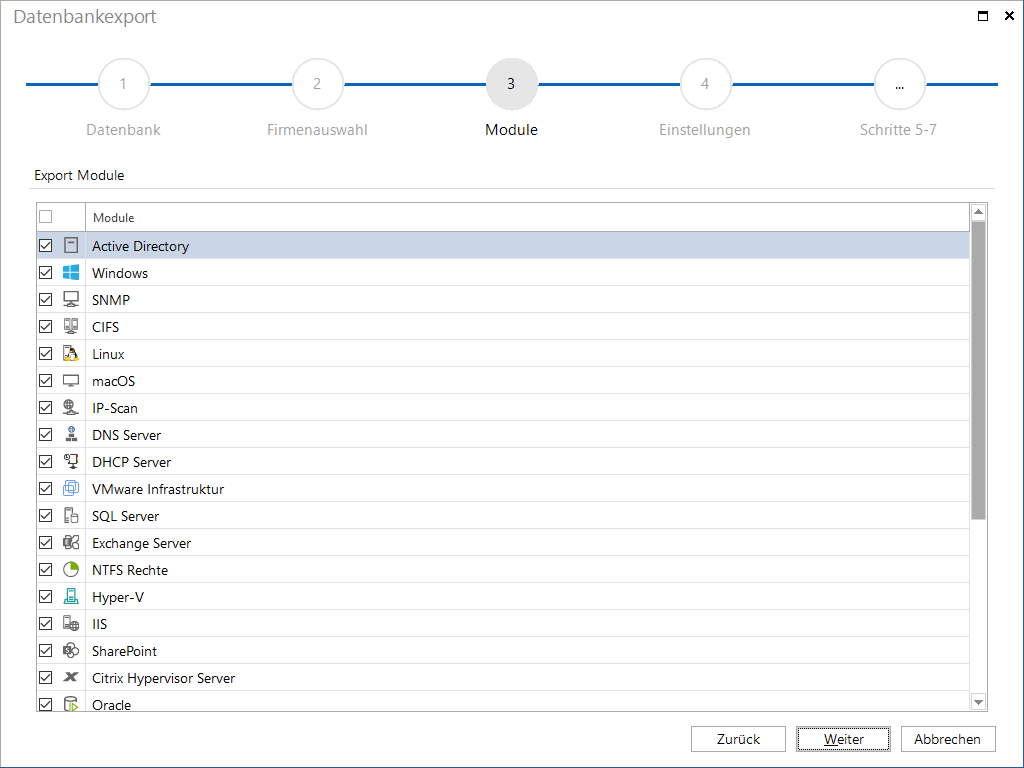
Task: Click the CIFS module icon
Action: (x=71, y=327)
